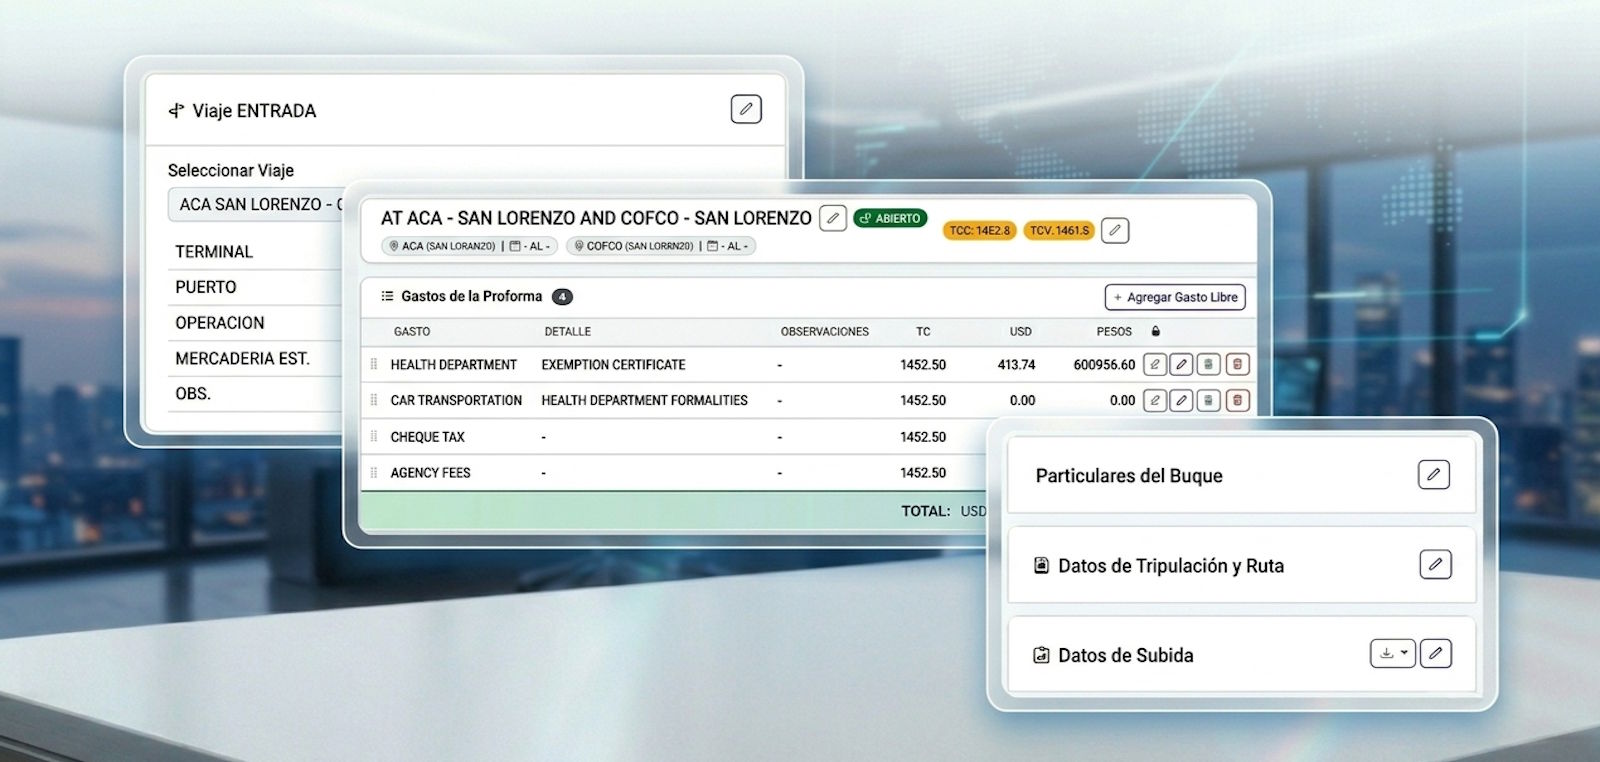Click the TCC: 14E2.8 tag
This screenshot has width=1600, height=762.
tap(979, 230)
